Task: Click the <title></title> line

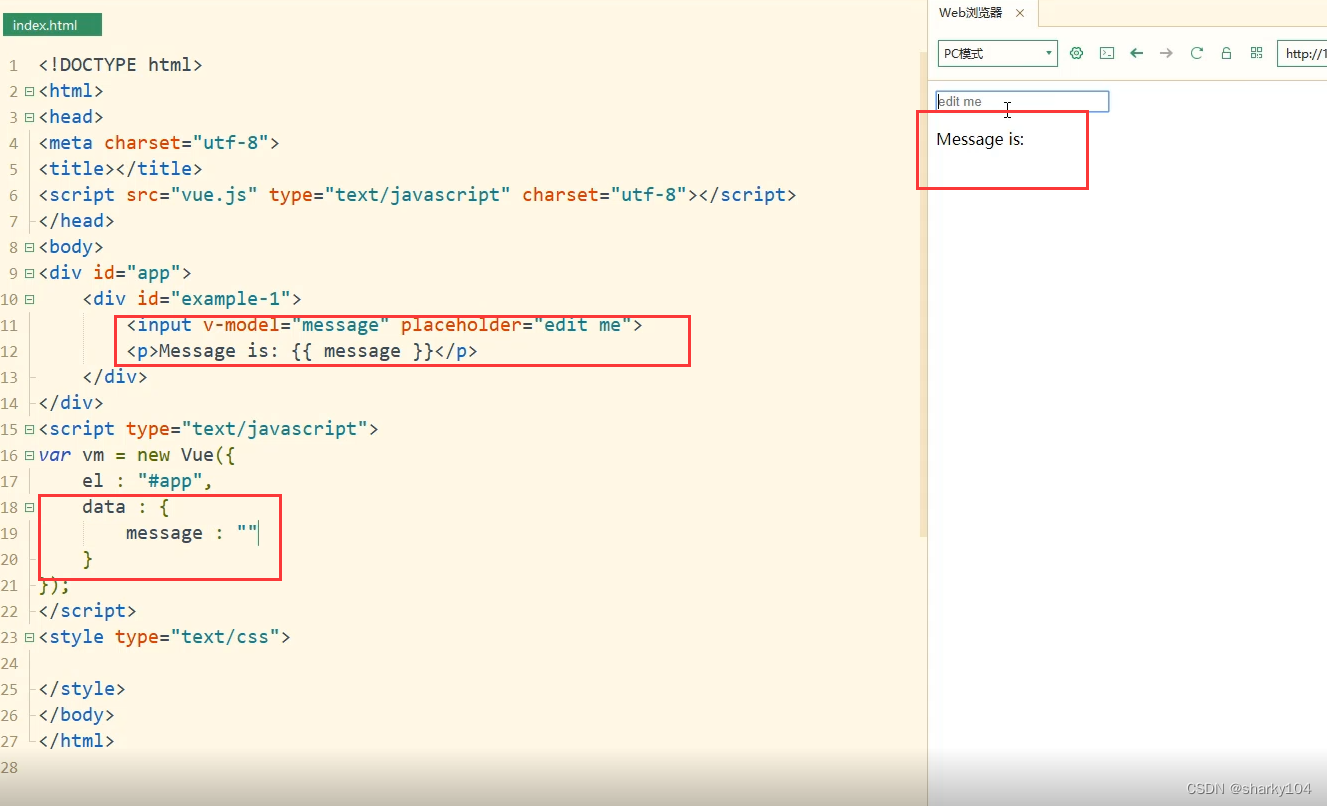Action: (x=121, y=169)
